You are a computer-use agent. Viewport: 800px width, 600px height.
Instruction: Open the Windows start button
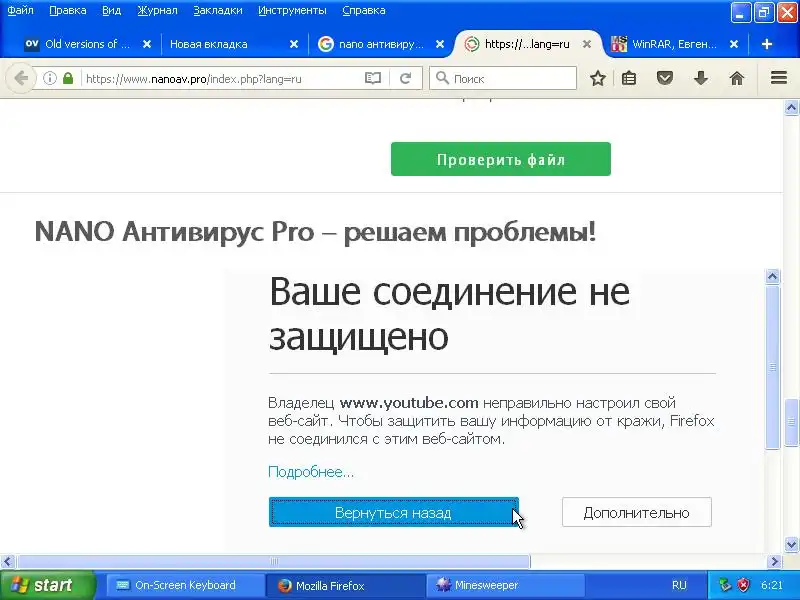47,585
